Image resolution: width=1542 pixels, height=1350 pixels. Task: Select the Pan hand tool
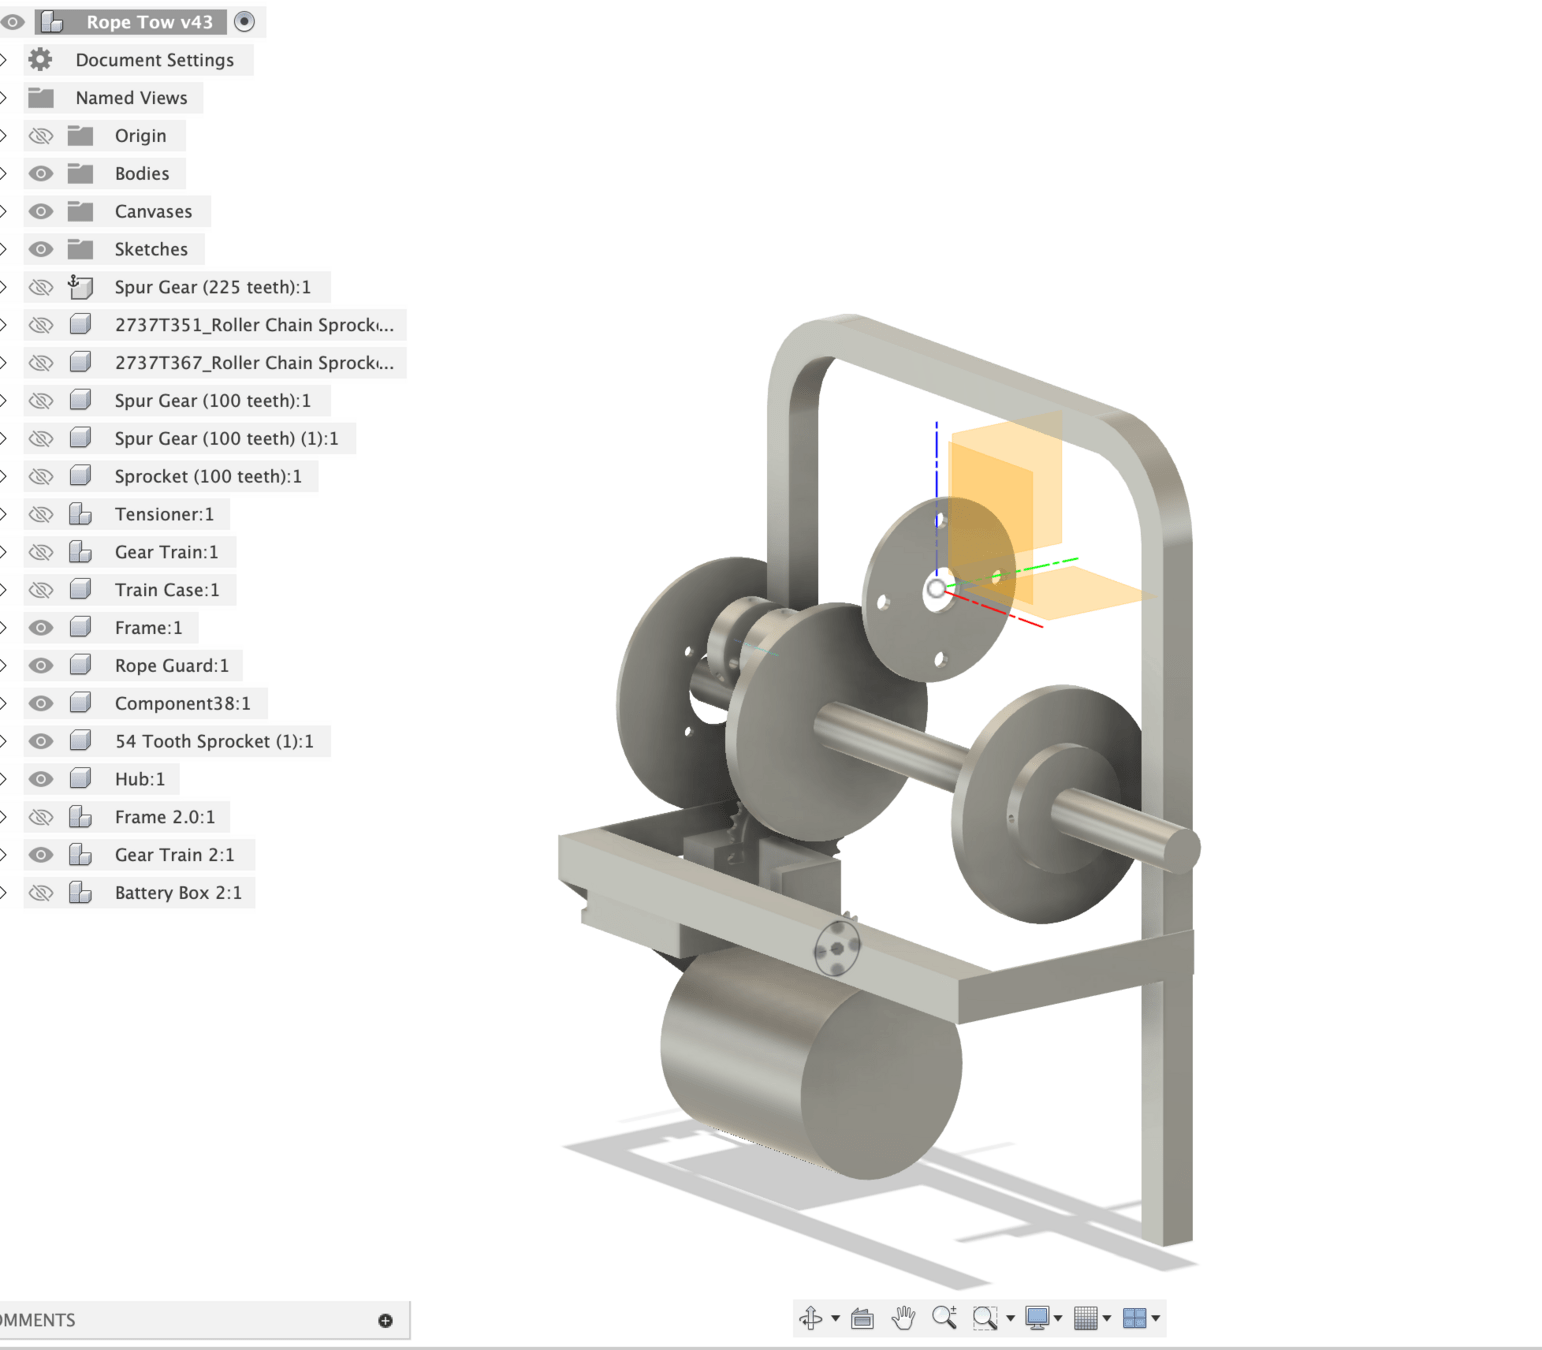(903, 1319)
